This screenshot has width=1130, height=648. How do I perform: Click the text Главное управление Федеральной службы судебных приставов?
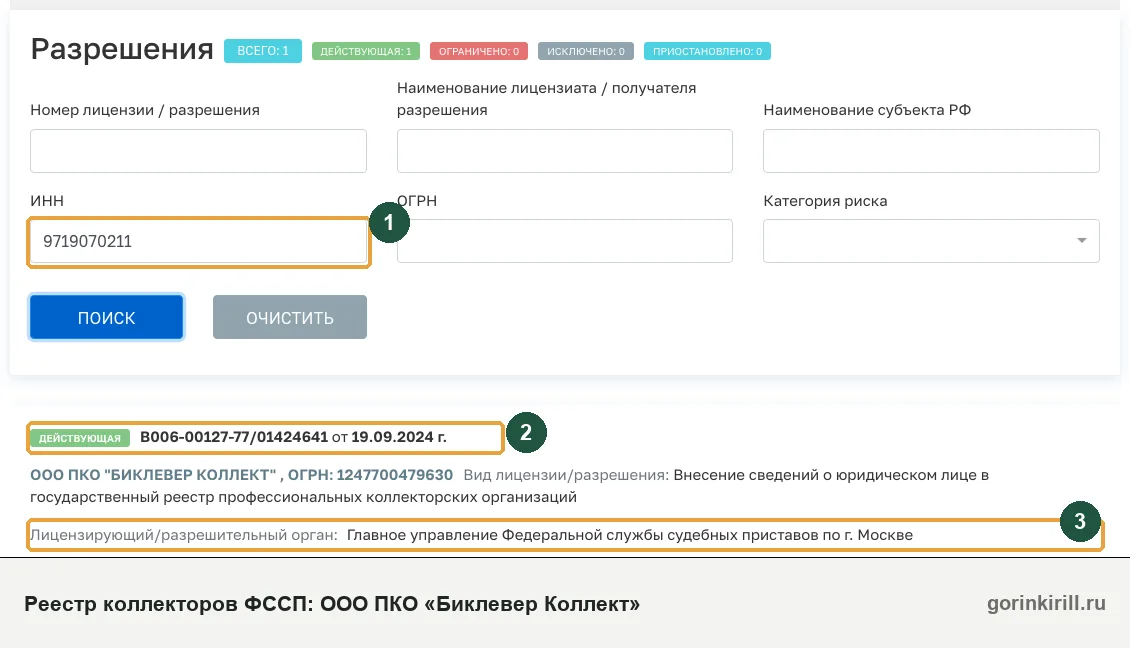(x=582, y=536)
